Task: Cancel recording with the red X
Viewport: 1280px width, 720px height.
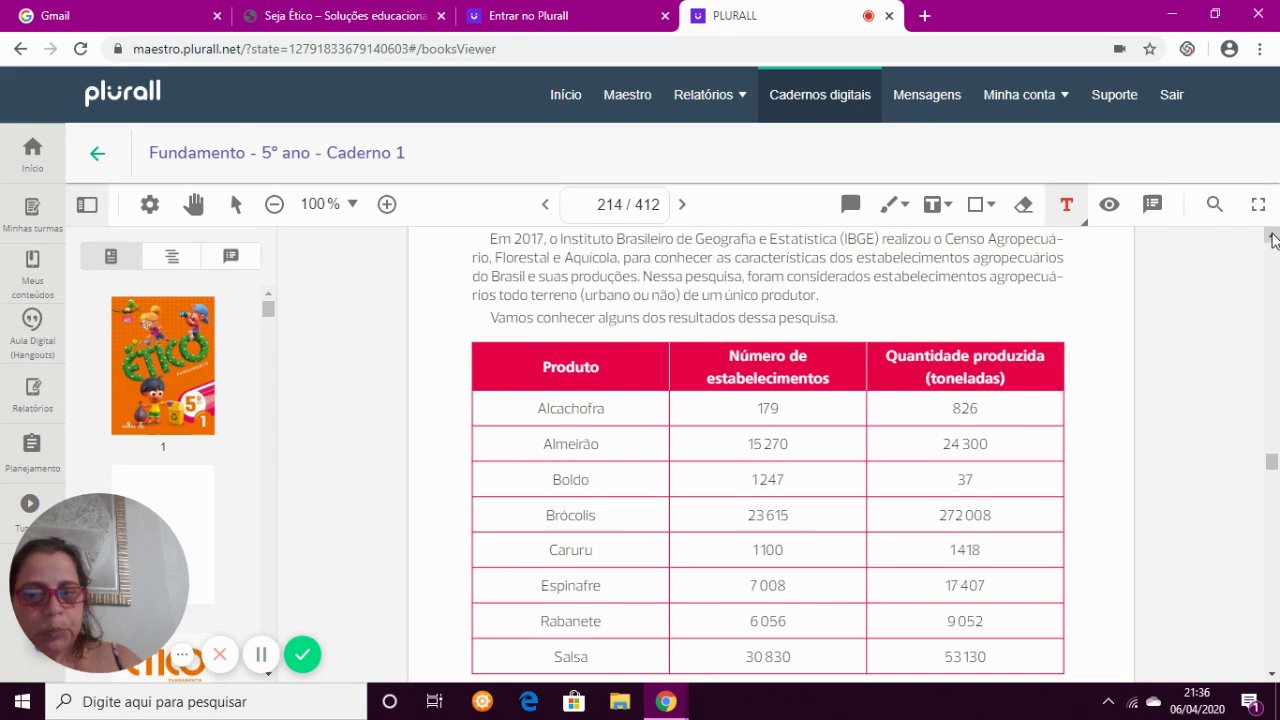Action: click(220, 655)
